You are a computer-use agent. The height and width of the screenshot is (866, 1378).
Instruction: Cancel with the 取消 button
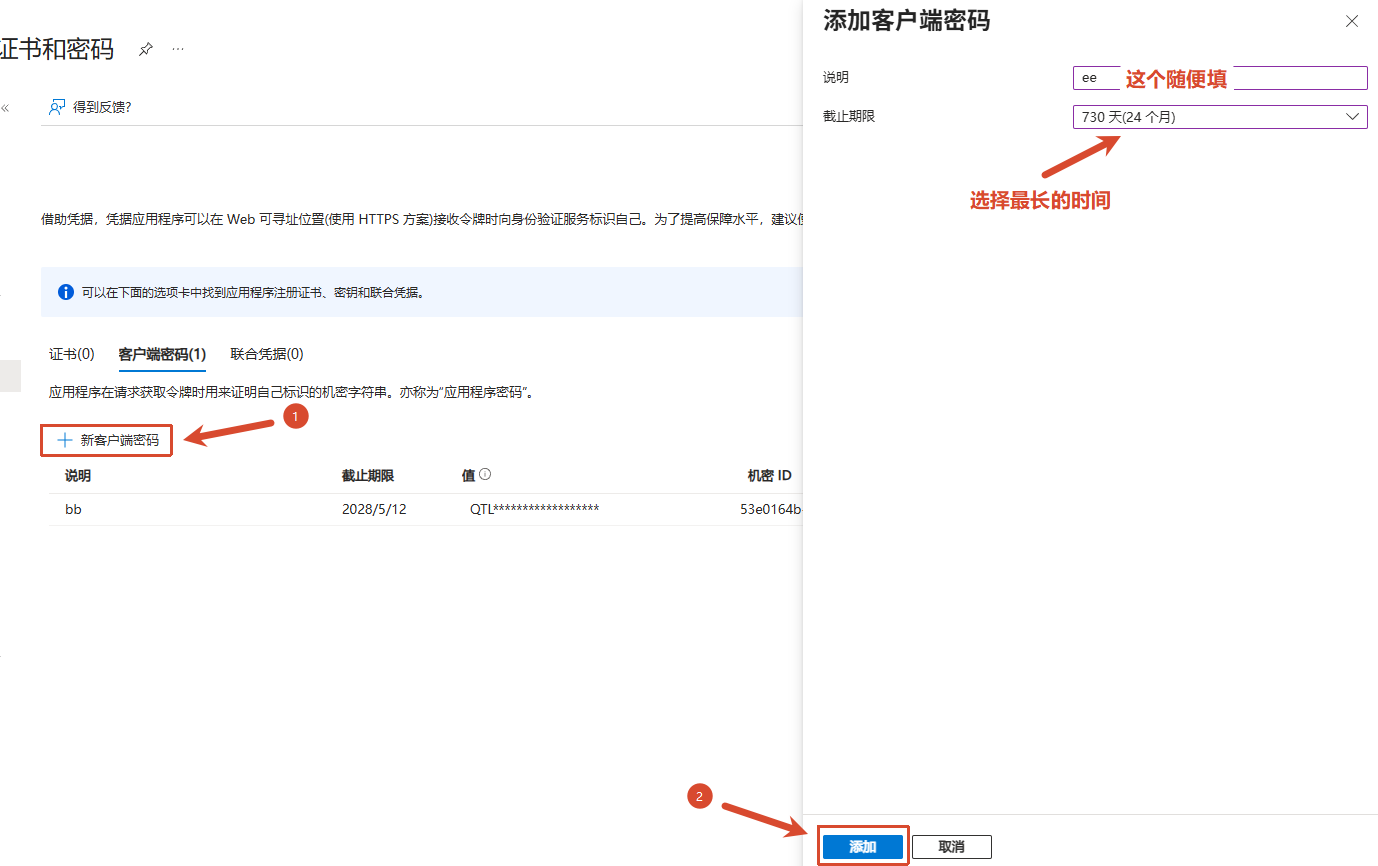952,847
